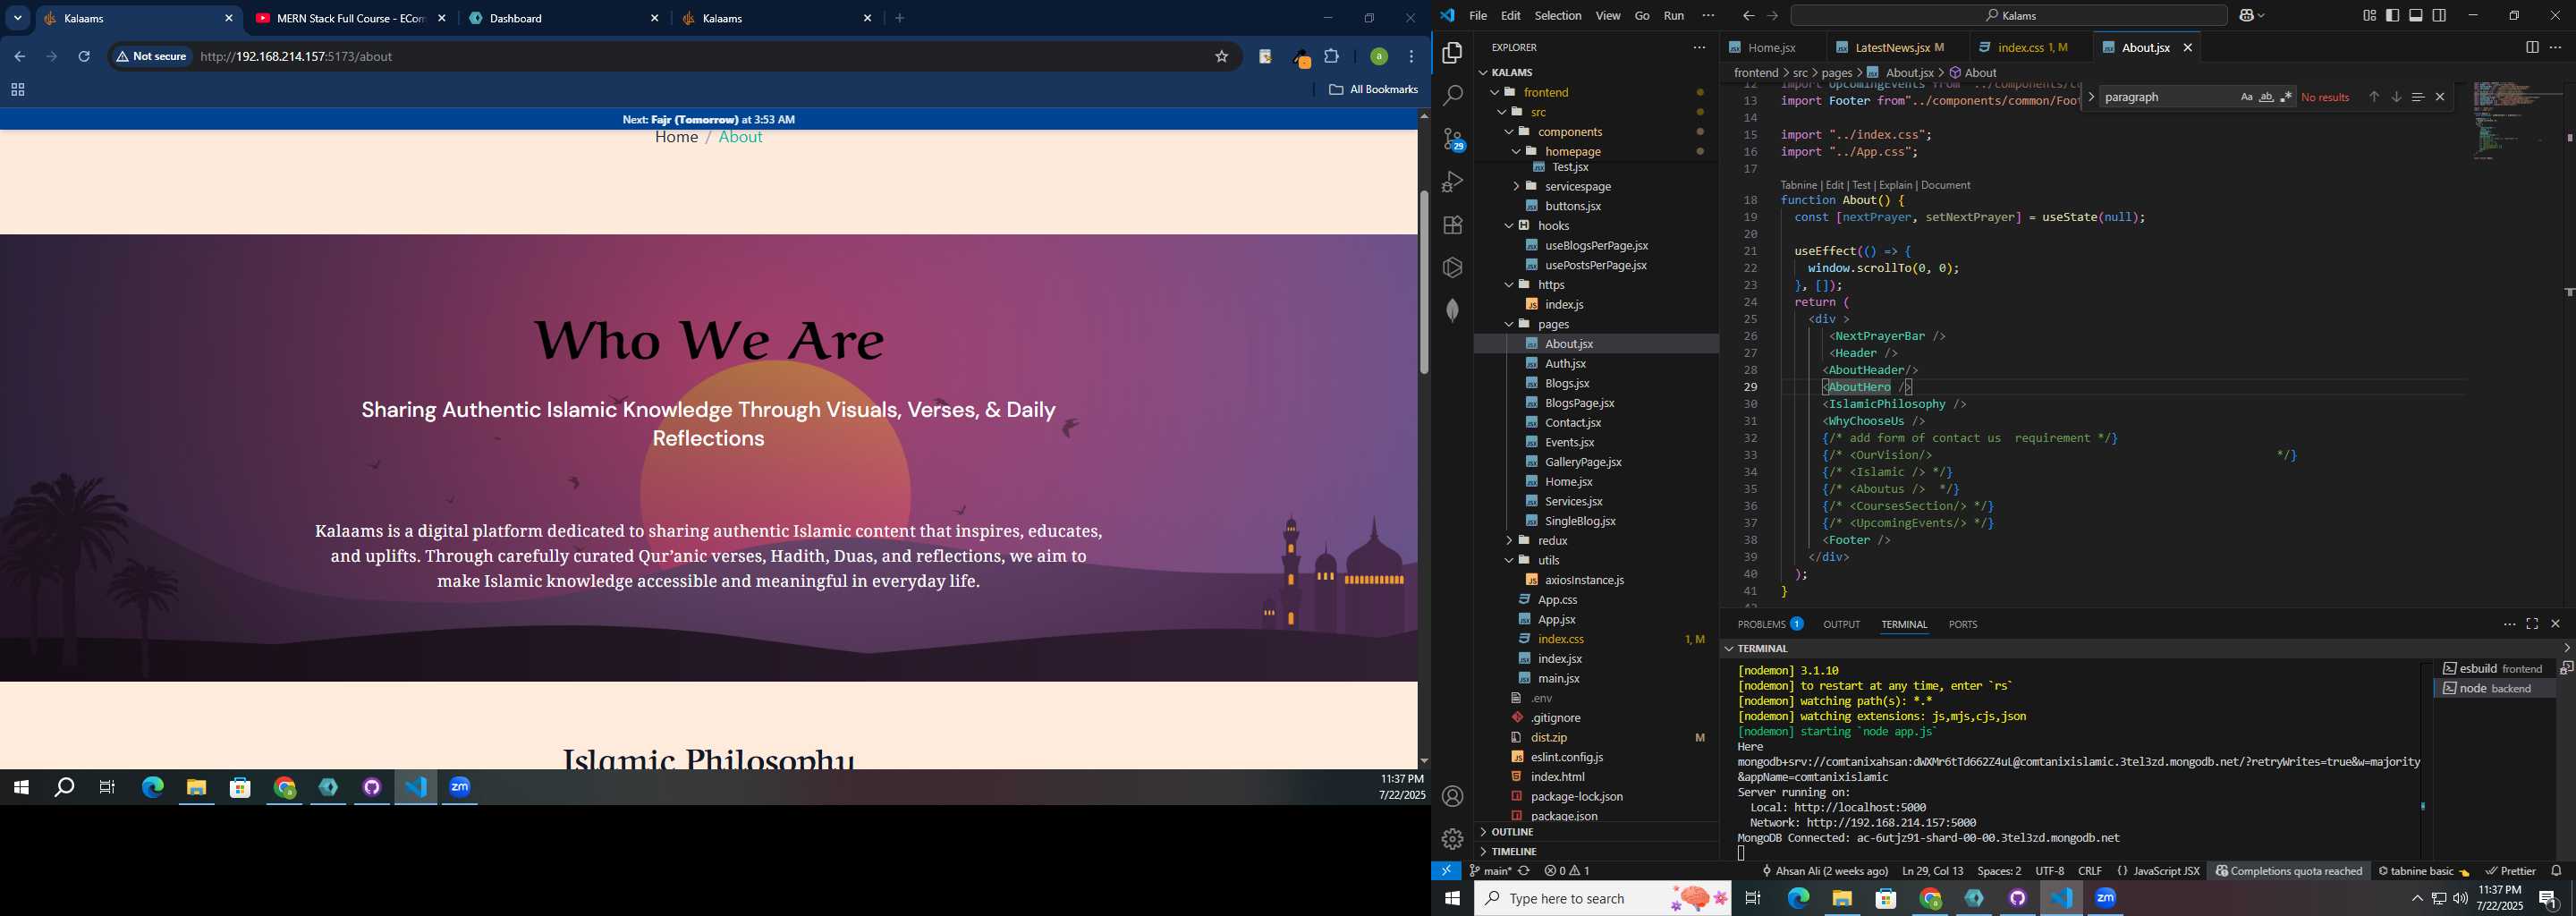Maximize the terminal panel size
This screenshot has height=916, width=2576.
(2532, 624)
